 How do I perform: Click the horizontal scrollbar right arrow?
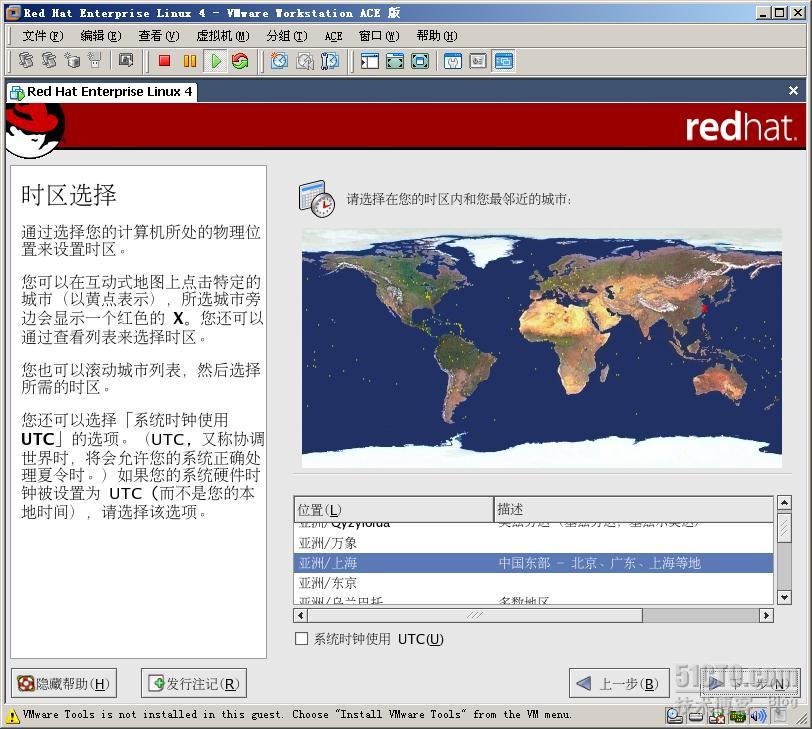point(766,615)
